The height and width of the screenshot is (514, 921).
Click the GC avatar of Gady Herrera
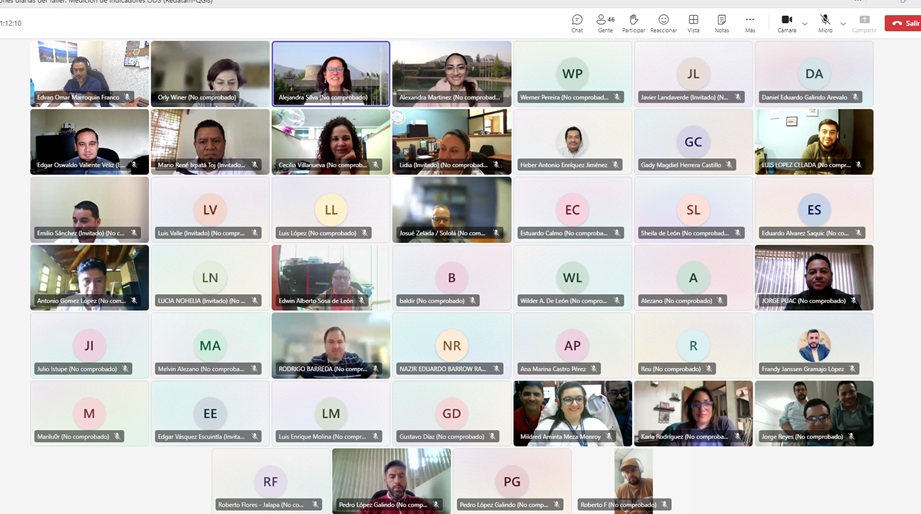tap(693, 142)
